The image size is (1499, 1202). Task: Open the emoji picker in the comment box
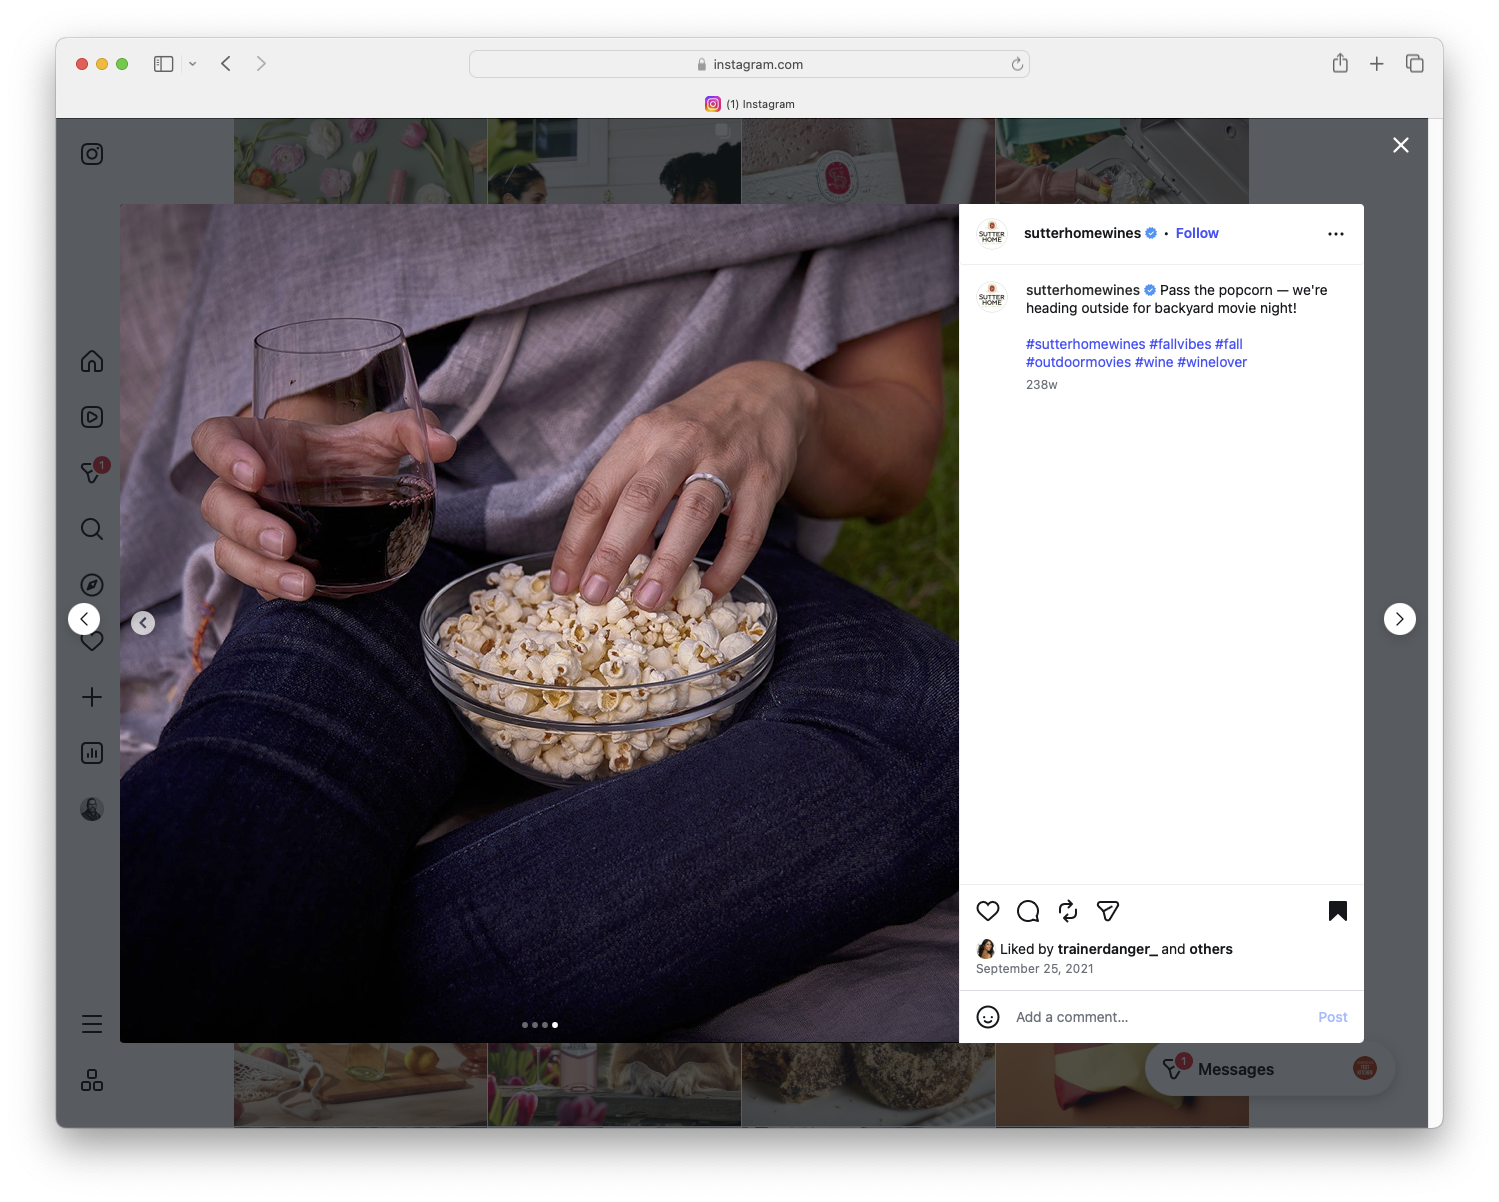[x=988, y=1016]
